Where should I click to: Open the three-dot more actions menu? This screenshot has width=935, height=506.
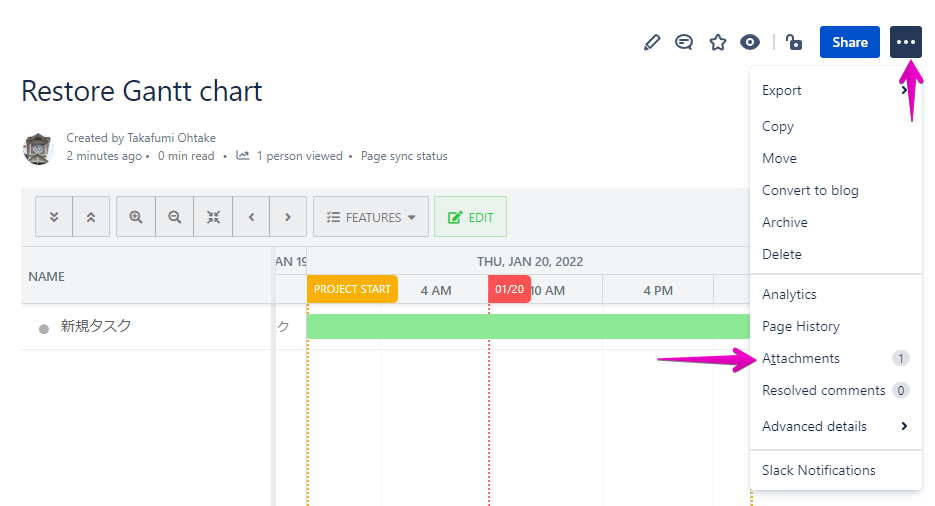click(x=905, y=42)
